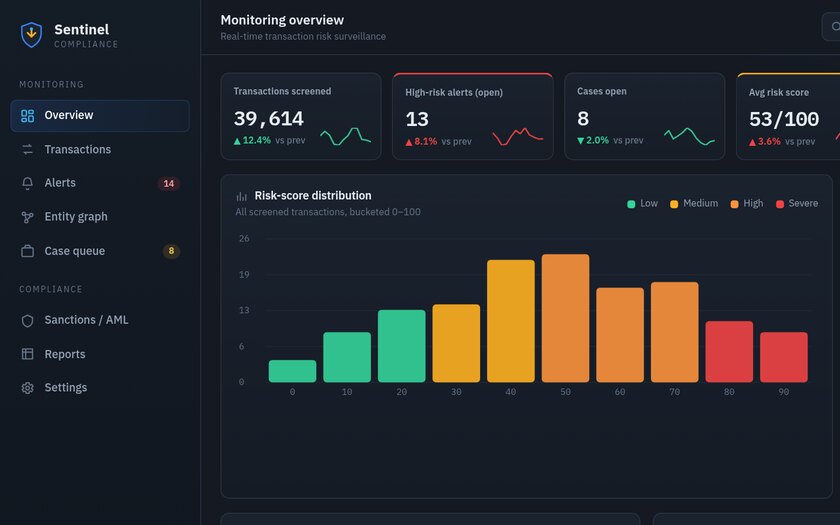
Task: Open the High-risk alerts (open) card
Action: (x=473, y=116)
